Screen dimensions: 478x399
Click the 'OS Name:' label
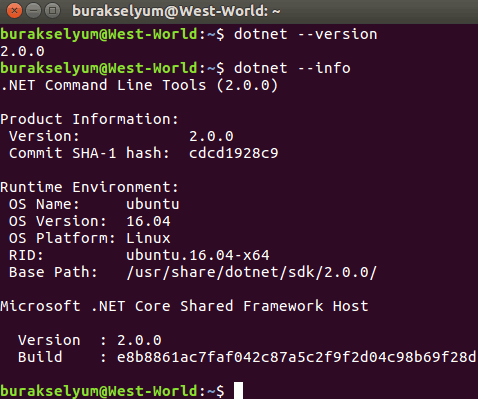point(44,204)
